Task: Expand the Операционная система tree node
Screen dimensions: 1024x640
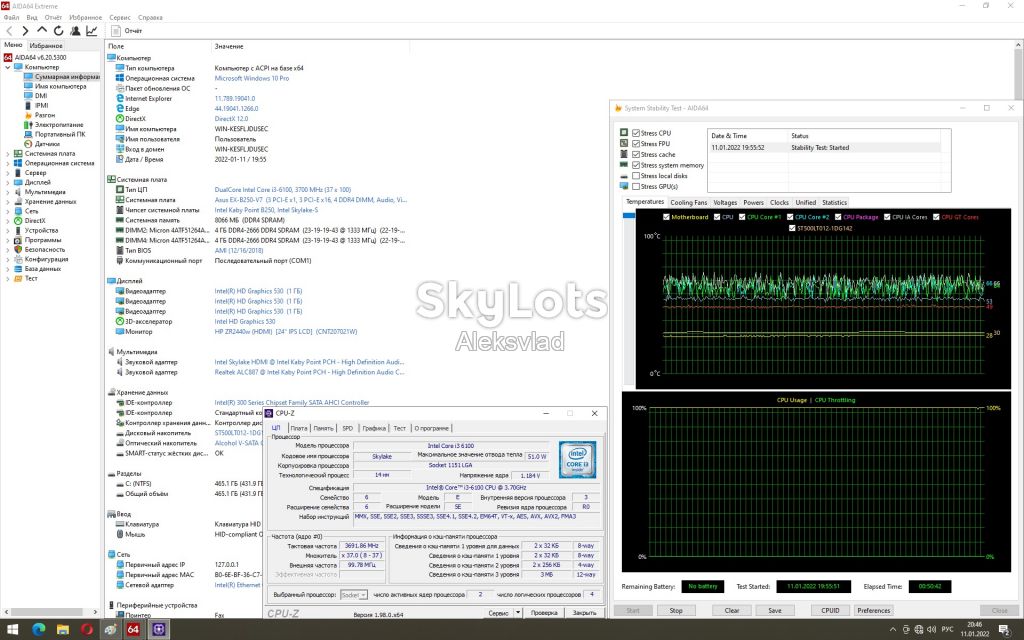Action: coord(8,163)
